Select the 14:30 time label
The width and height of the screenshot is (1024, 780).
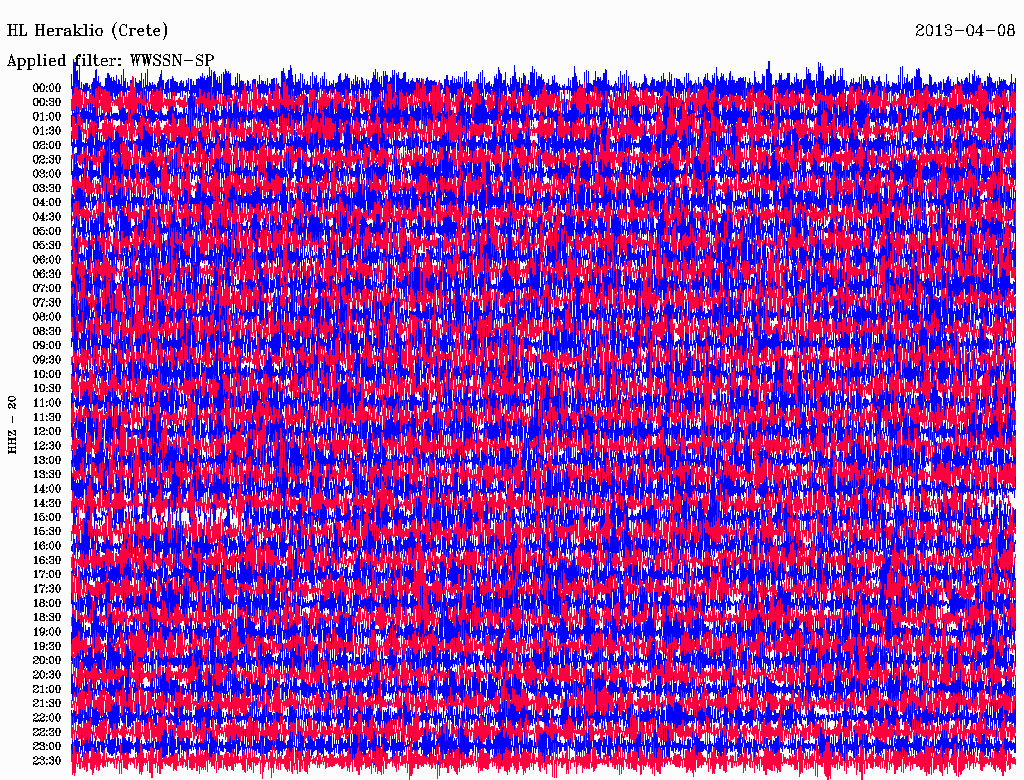tap(46, 503)
